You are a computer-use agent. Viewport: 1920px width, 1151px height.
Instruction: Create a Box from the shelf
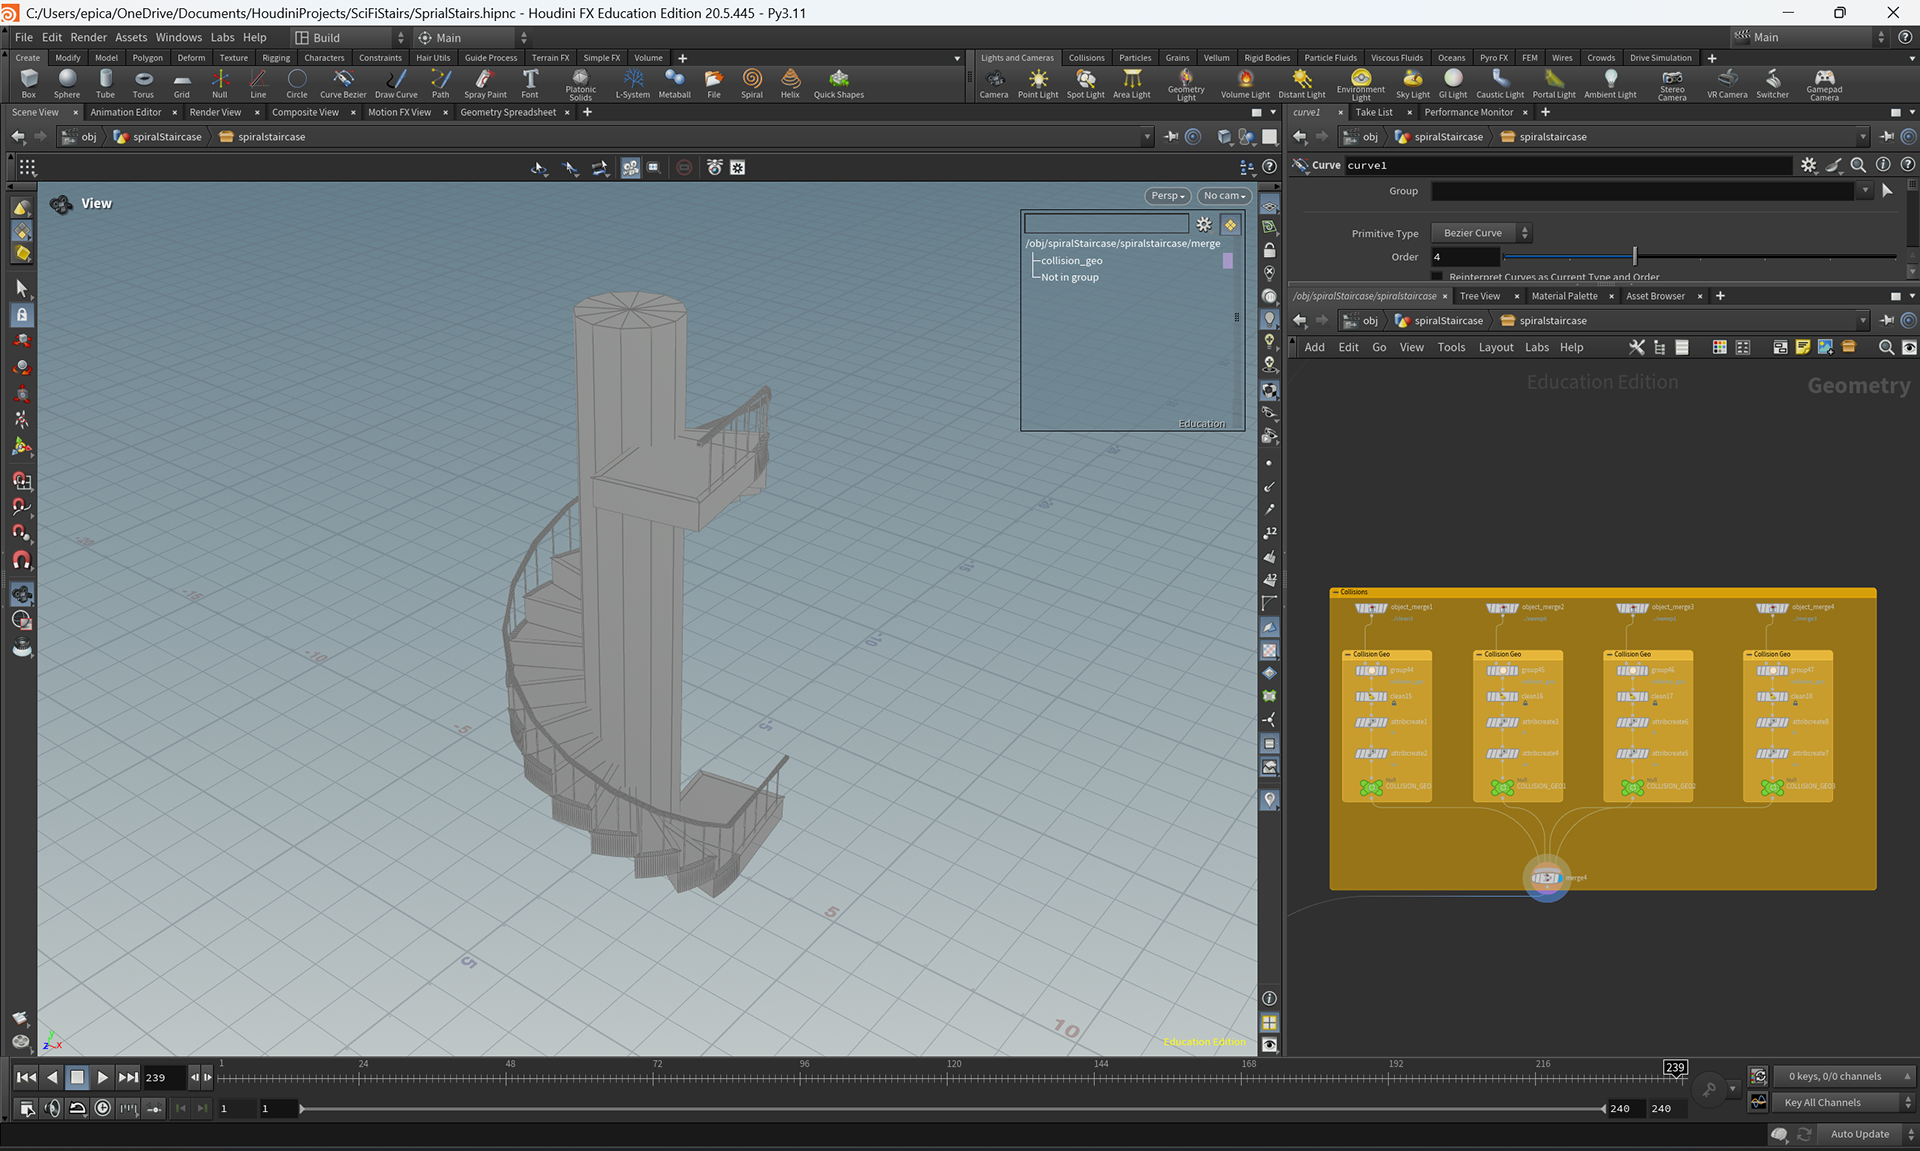[x=29, y=83]
